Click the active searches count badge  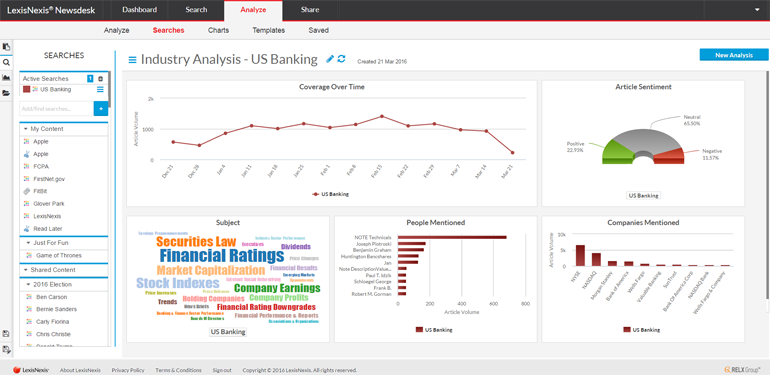90,79
